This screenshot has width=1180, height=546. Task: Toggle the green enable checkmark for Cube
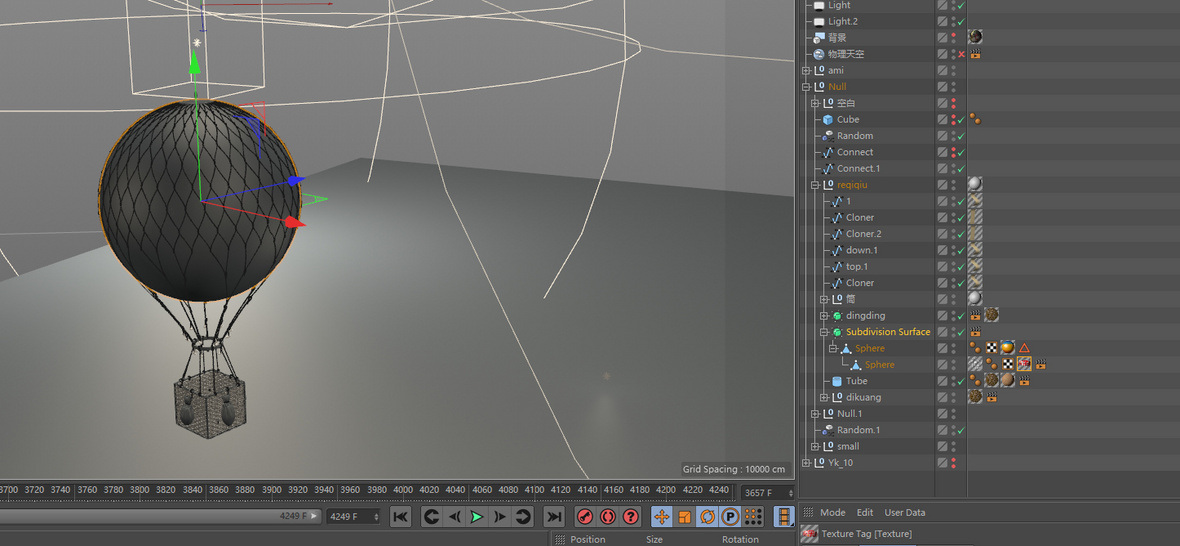coord(961,120)
